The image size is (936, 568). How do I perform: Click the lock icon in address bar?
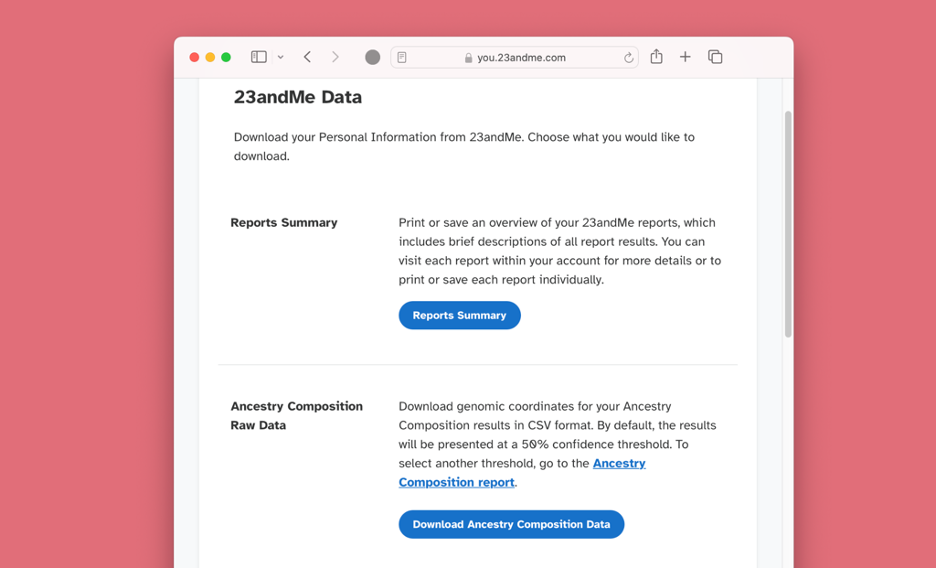(468, 58)
